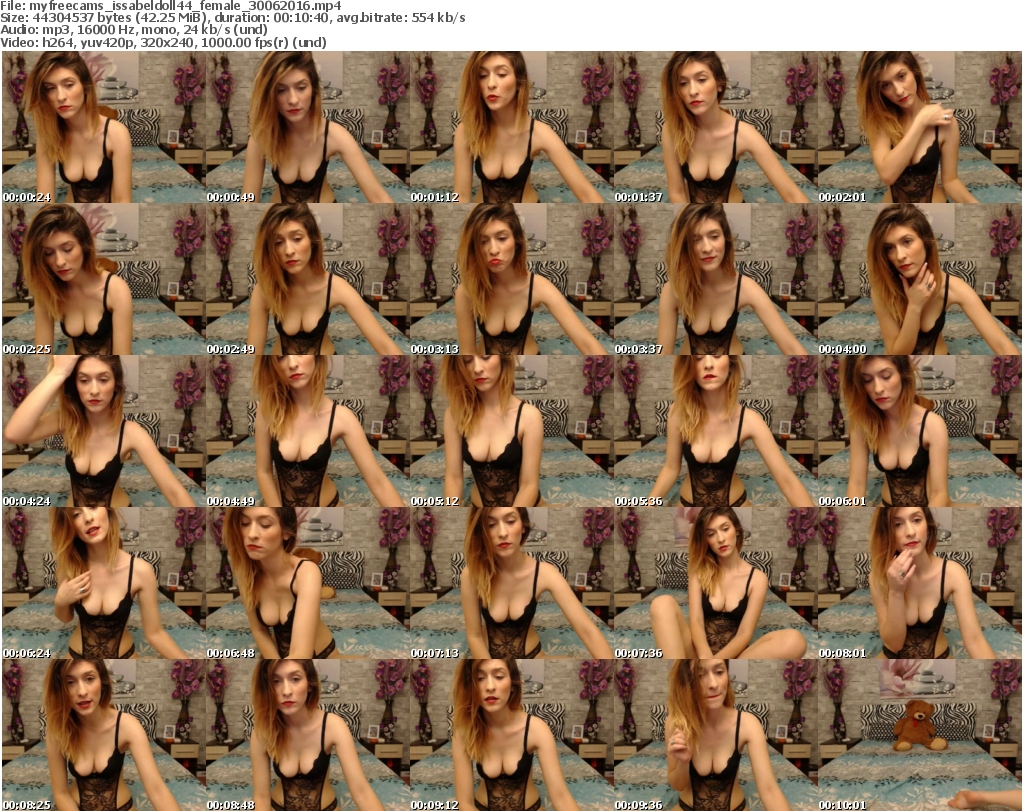Choose the frame at 00:09:12
1024x811 pixels.
click(x=511, y=735)
